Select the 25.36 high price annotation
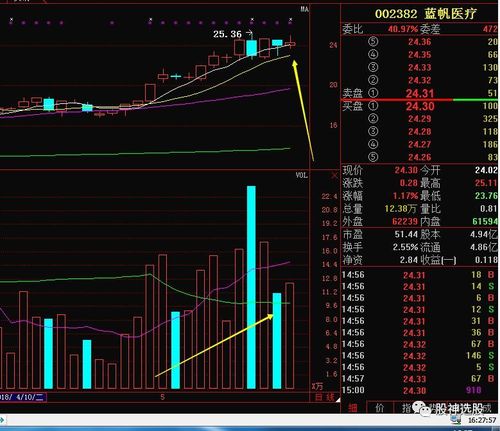Viewport: 500px width, 431px height. click(227, 34)
